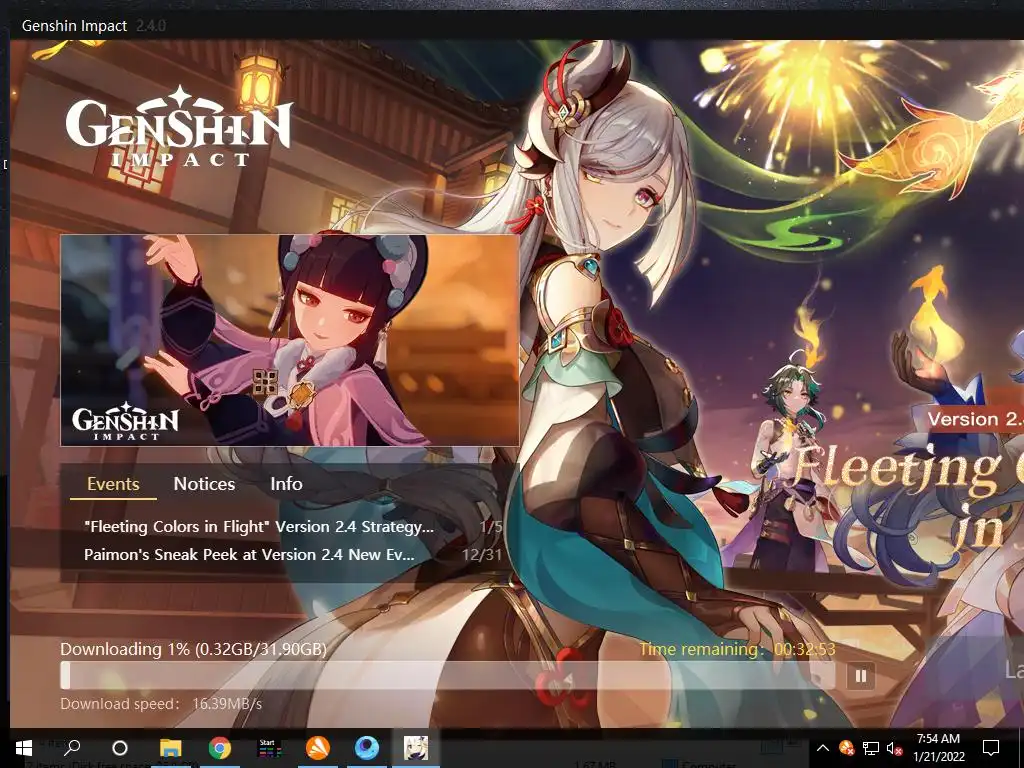Viewport: 1024px width, 768px height.
Task: Pause the game download
Action: 860,676
